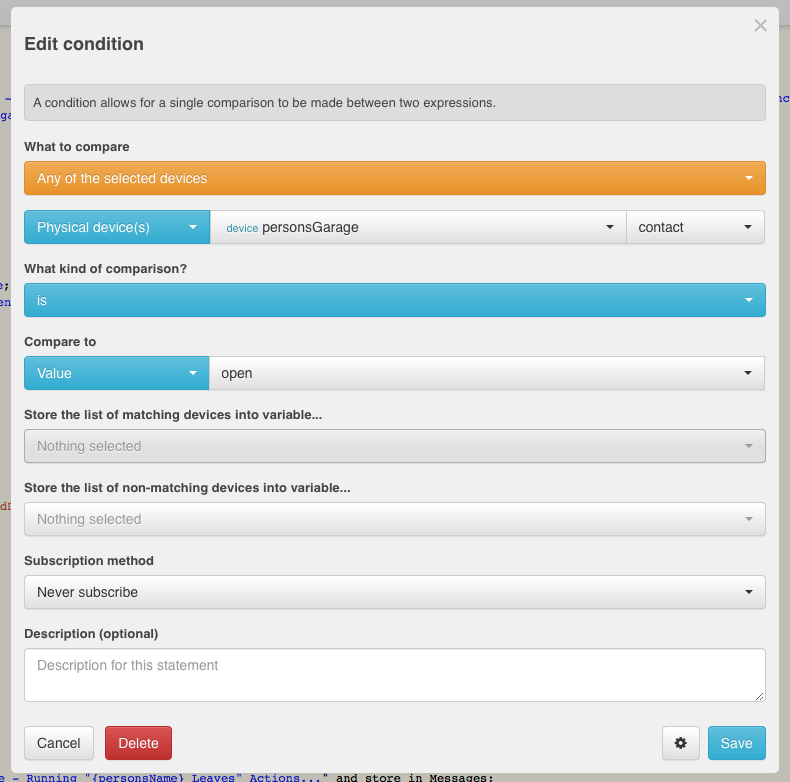Click the gear settings icon button
Image resolution: width=790 pixels, height=782 pixels.
(681, 743)
